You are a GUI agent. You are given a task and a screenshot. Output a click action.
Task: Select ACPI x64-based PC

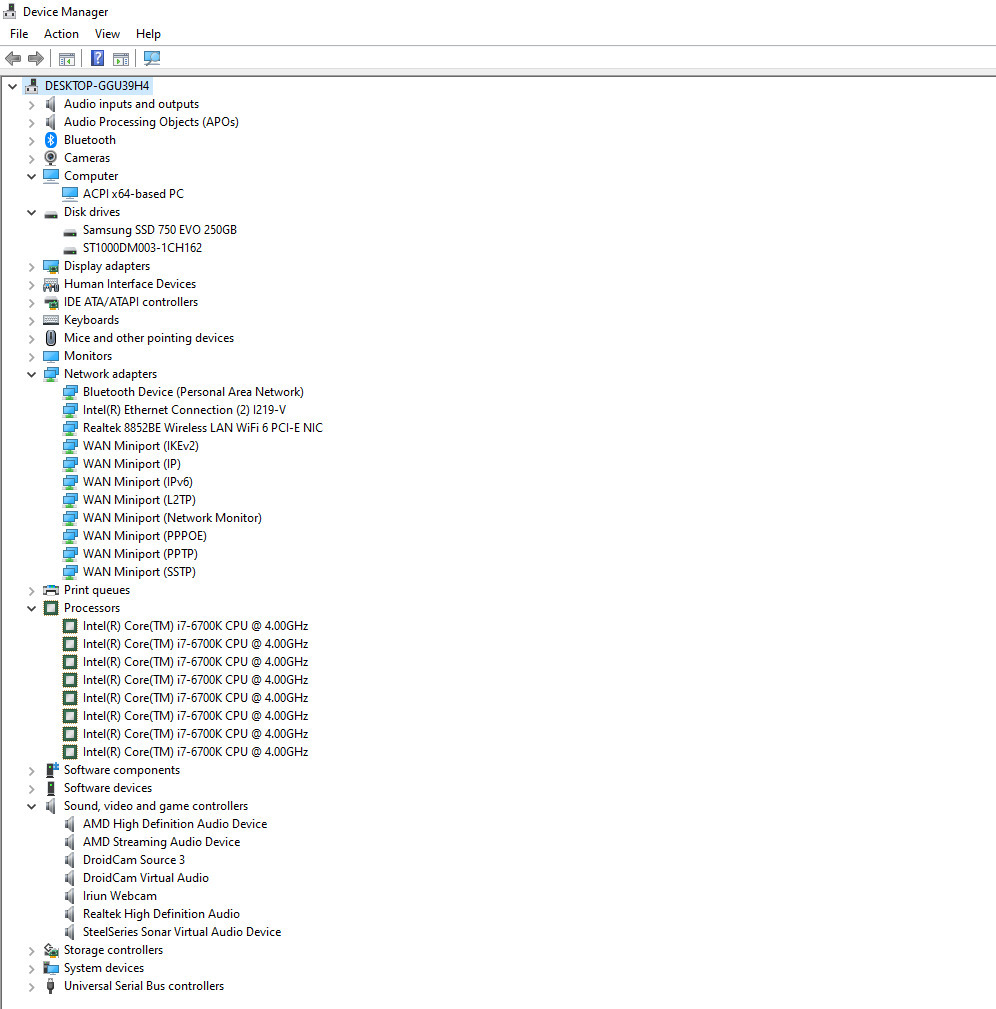coord(133,194)
